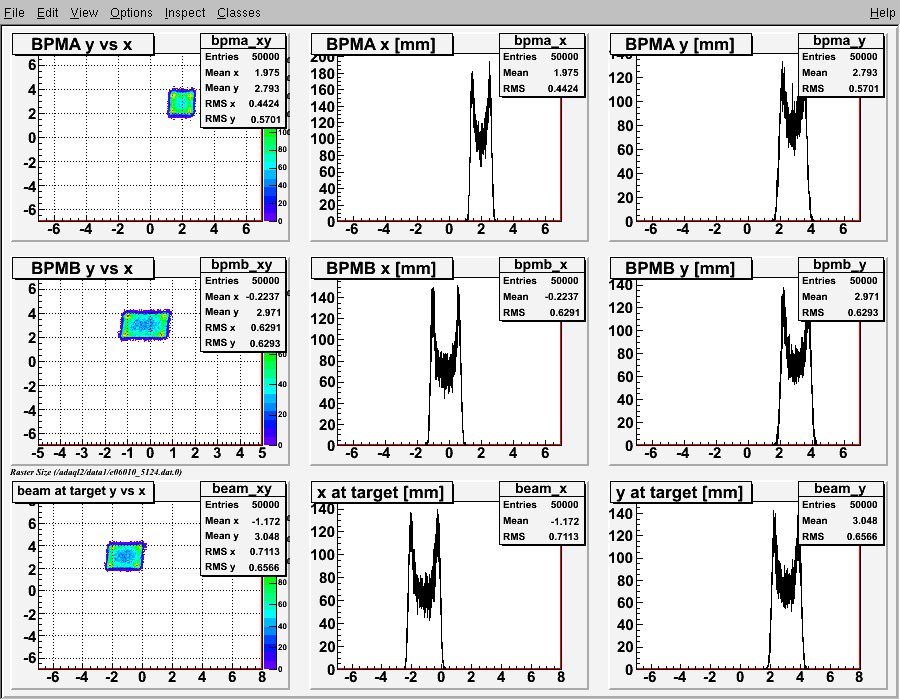Click the bpmb_x statistics box header
Image resolution: width=900 pixels, height=700 pixels.
541,265
